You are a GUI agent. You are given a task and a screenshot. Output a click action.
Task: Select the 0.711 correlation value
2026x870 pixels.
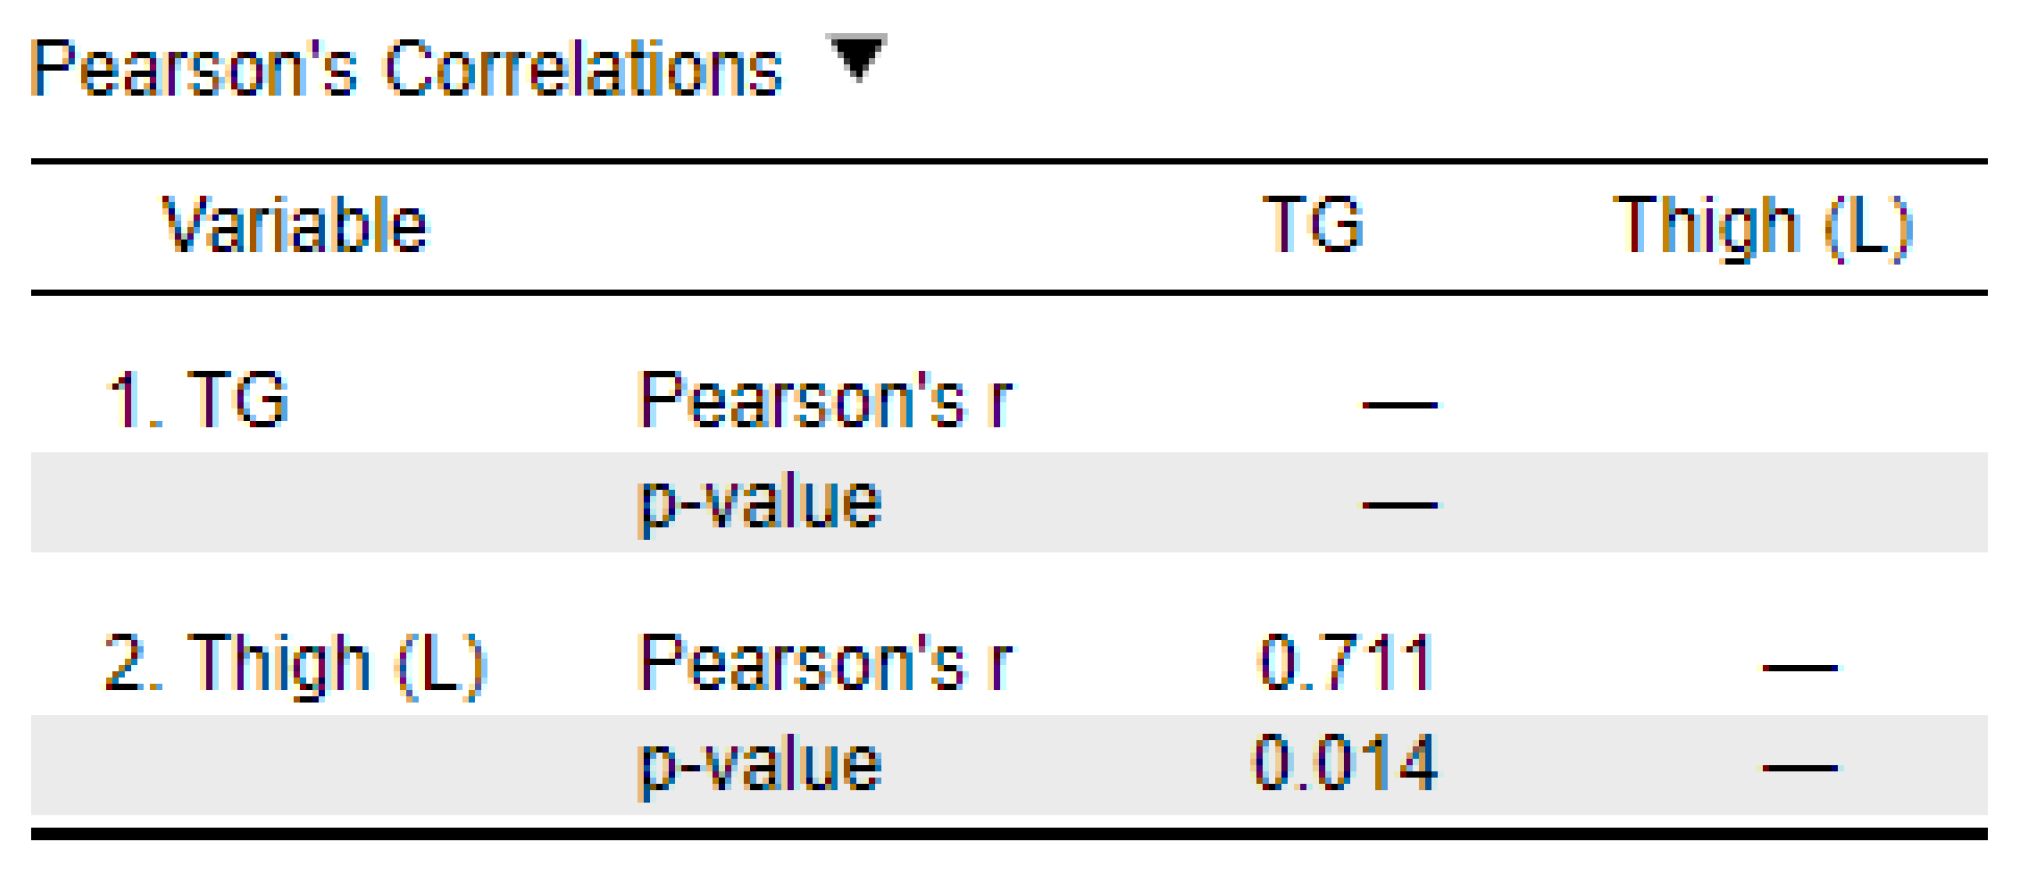1345,663
